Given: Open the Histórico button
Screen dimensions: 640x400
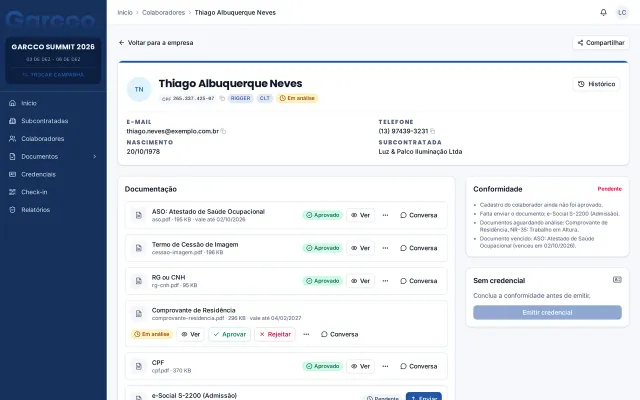Looking at the screenshot, I should point(596,84).
